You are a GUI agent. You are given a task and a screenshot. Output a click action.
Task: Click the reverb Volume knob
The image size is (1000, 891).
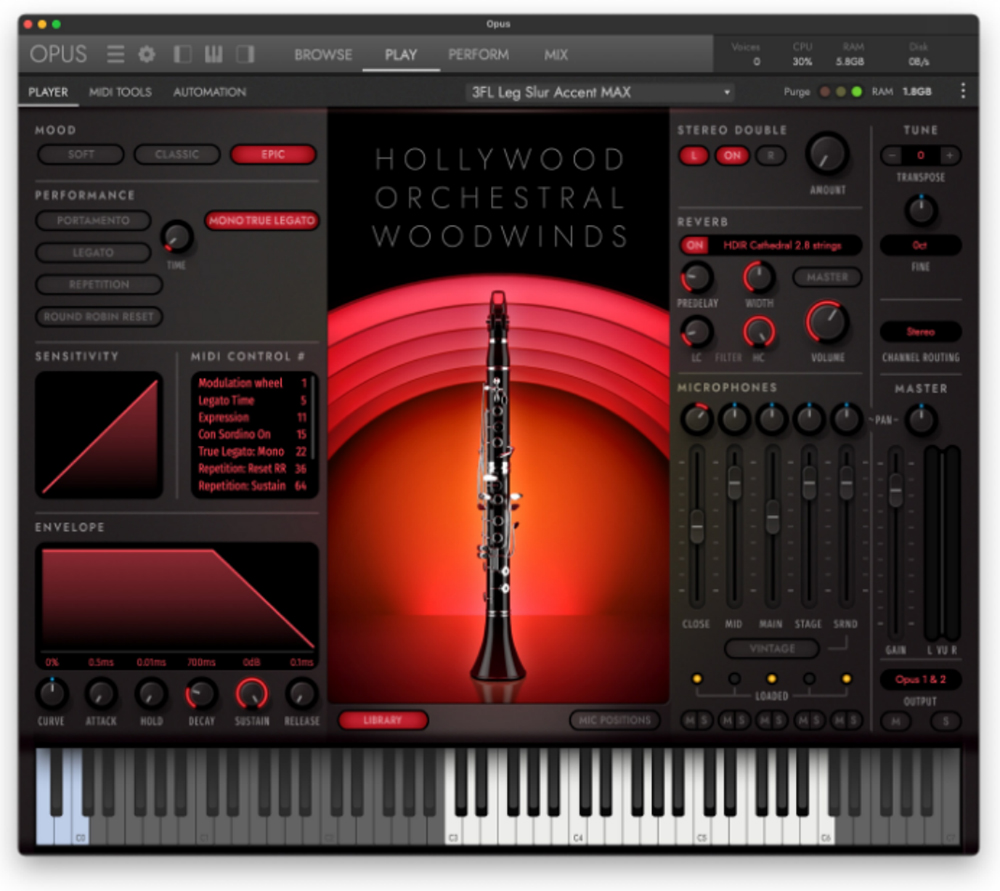pos(827,322)
